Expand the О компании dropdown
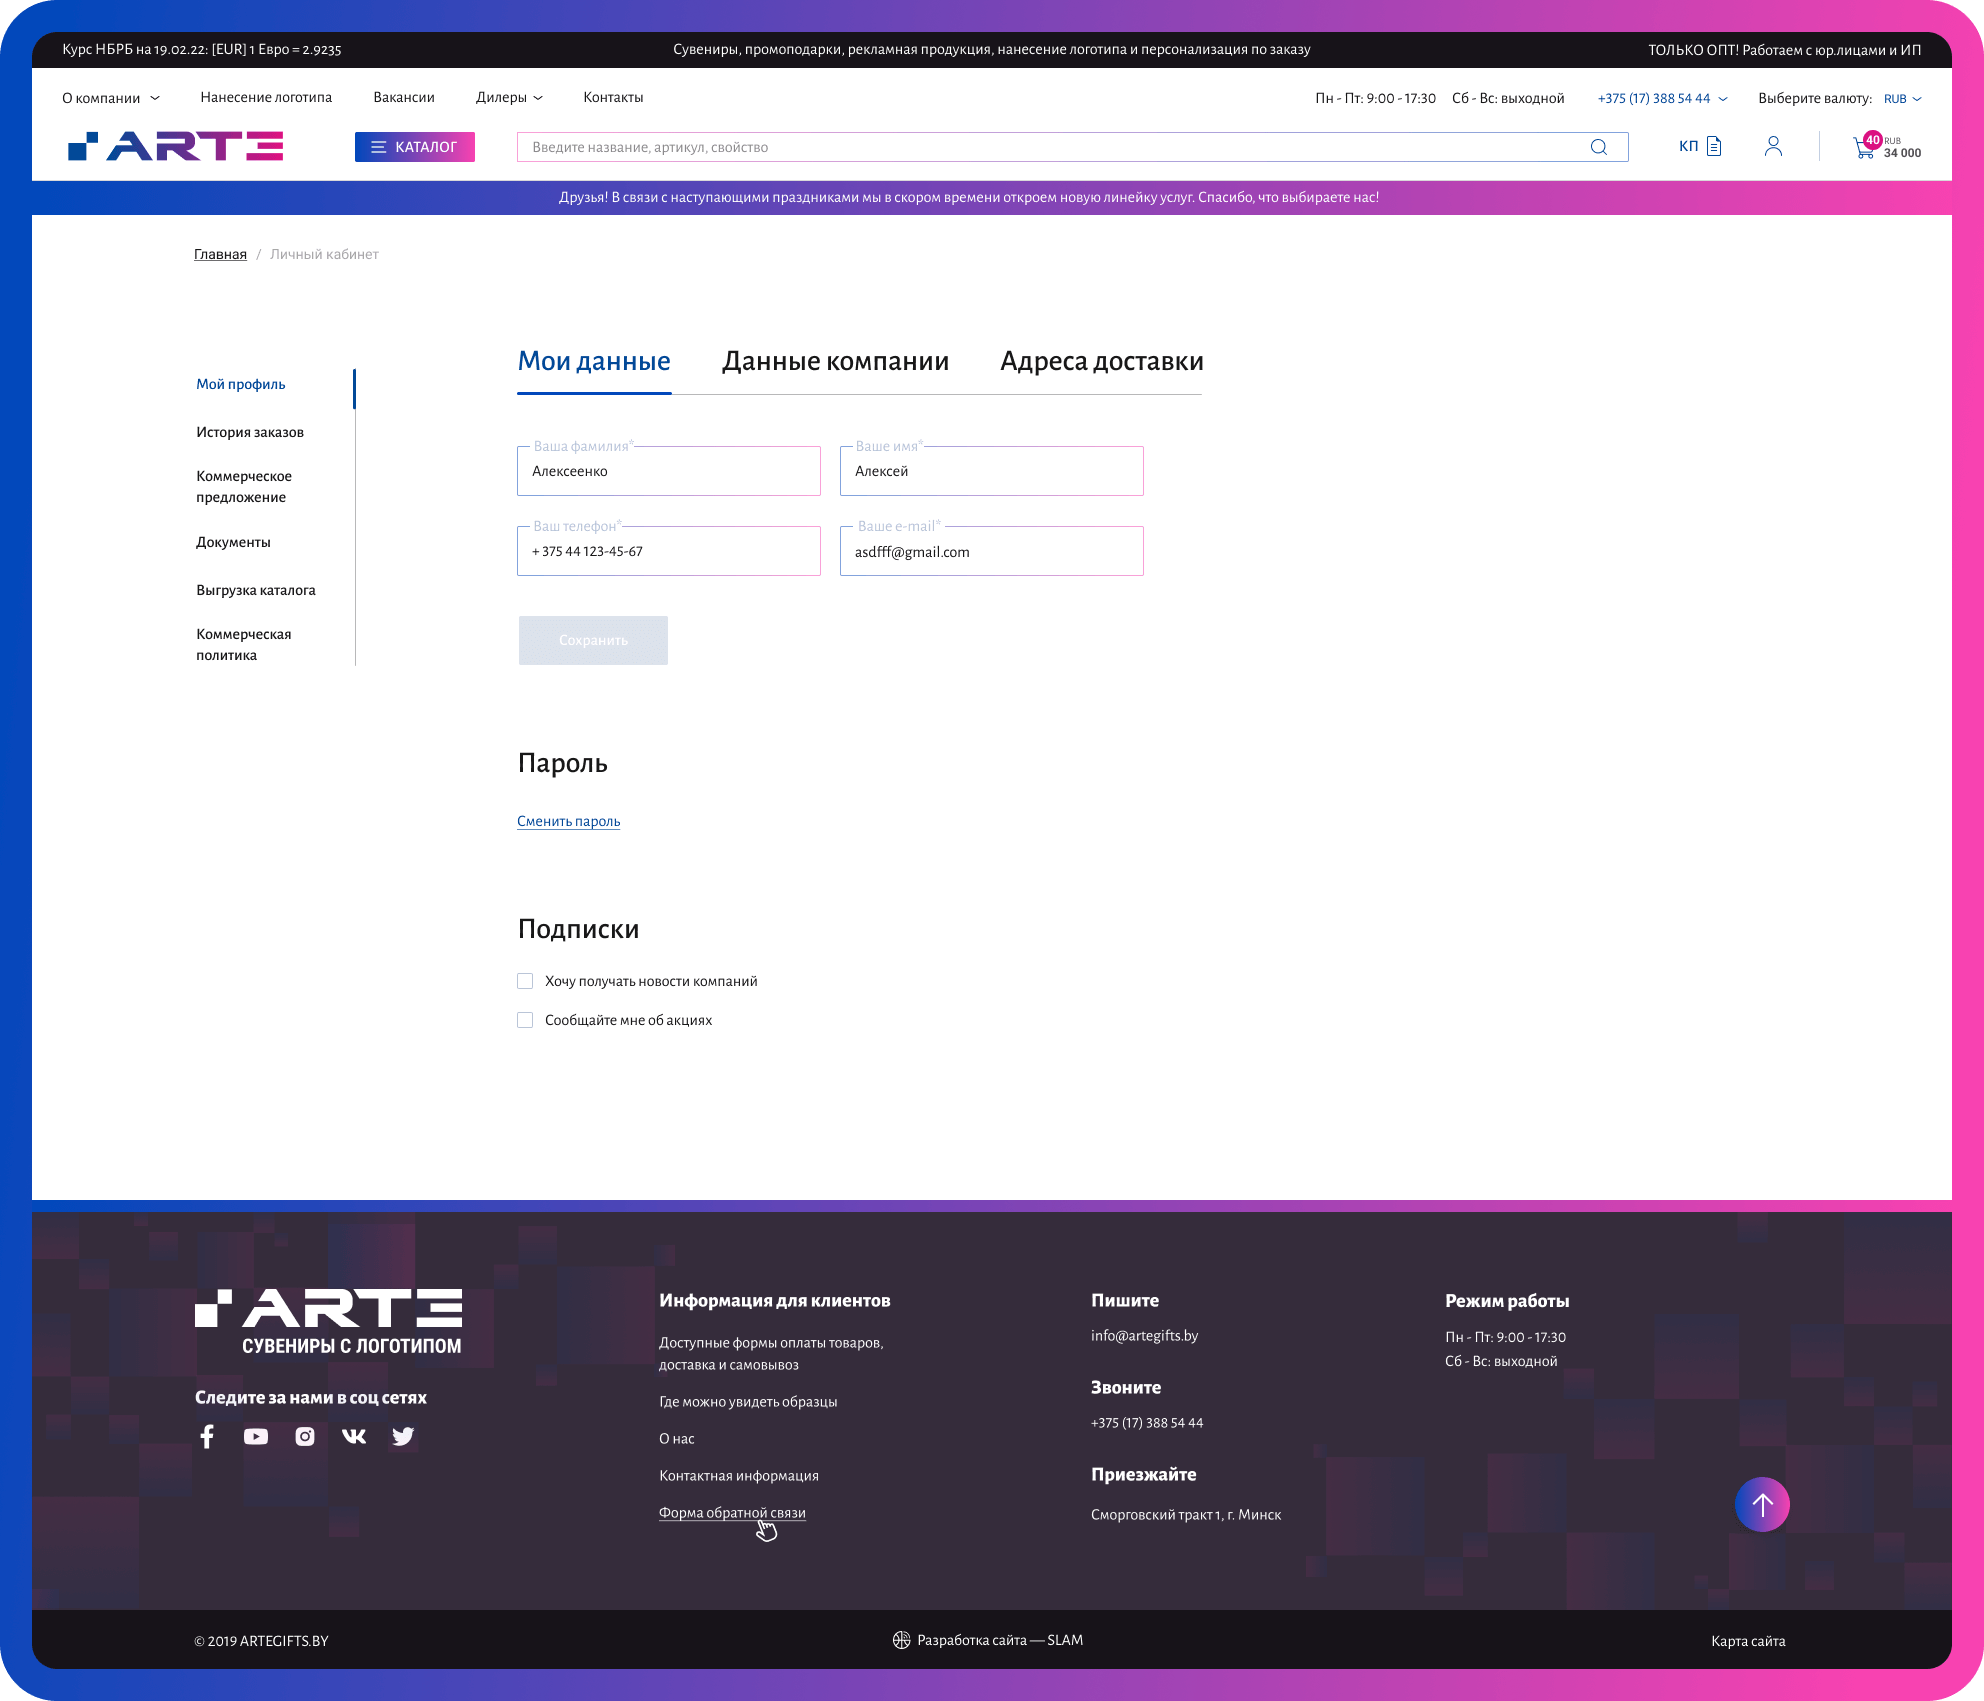 (110, 98)
